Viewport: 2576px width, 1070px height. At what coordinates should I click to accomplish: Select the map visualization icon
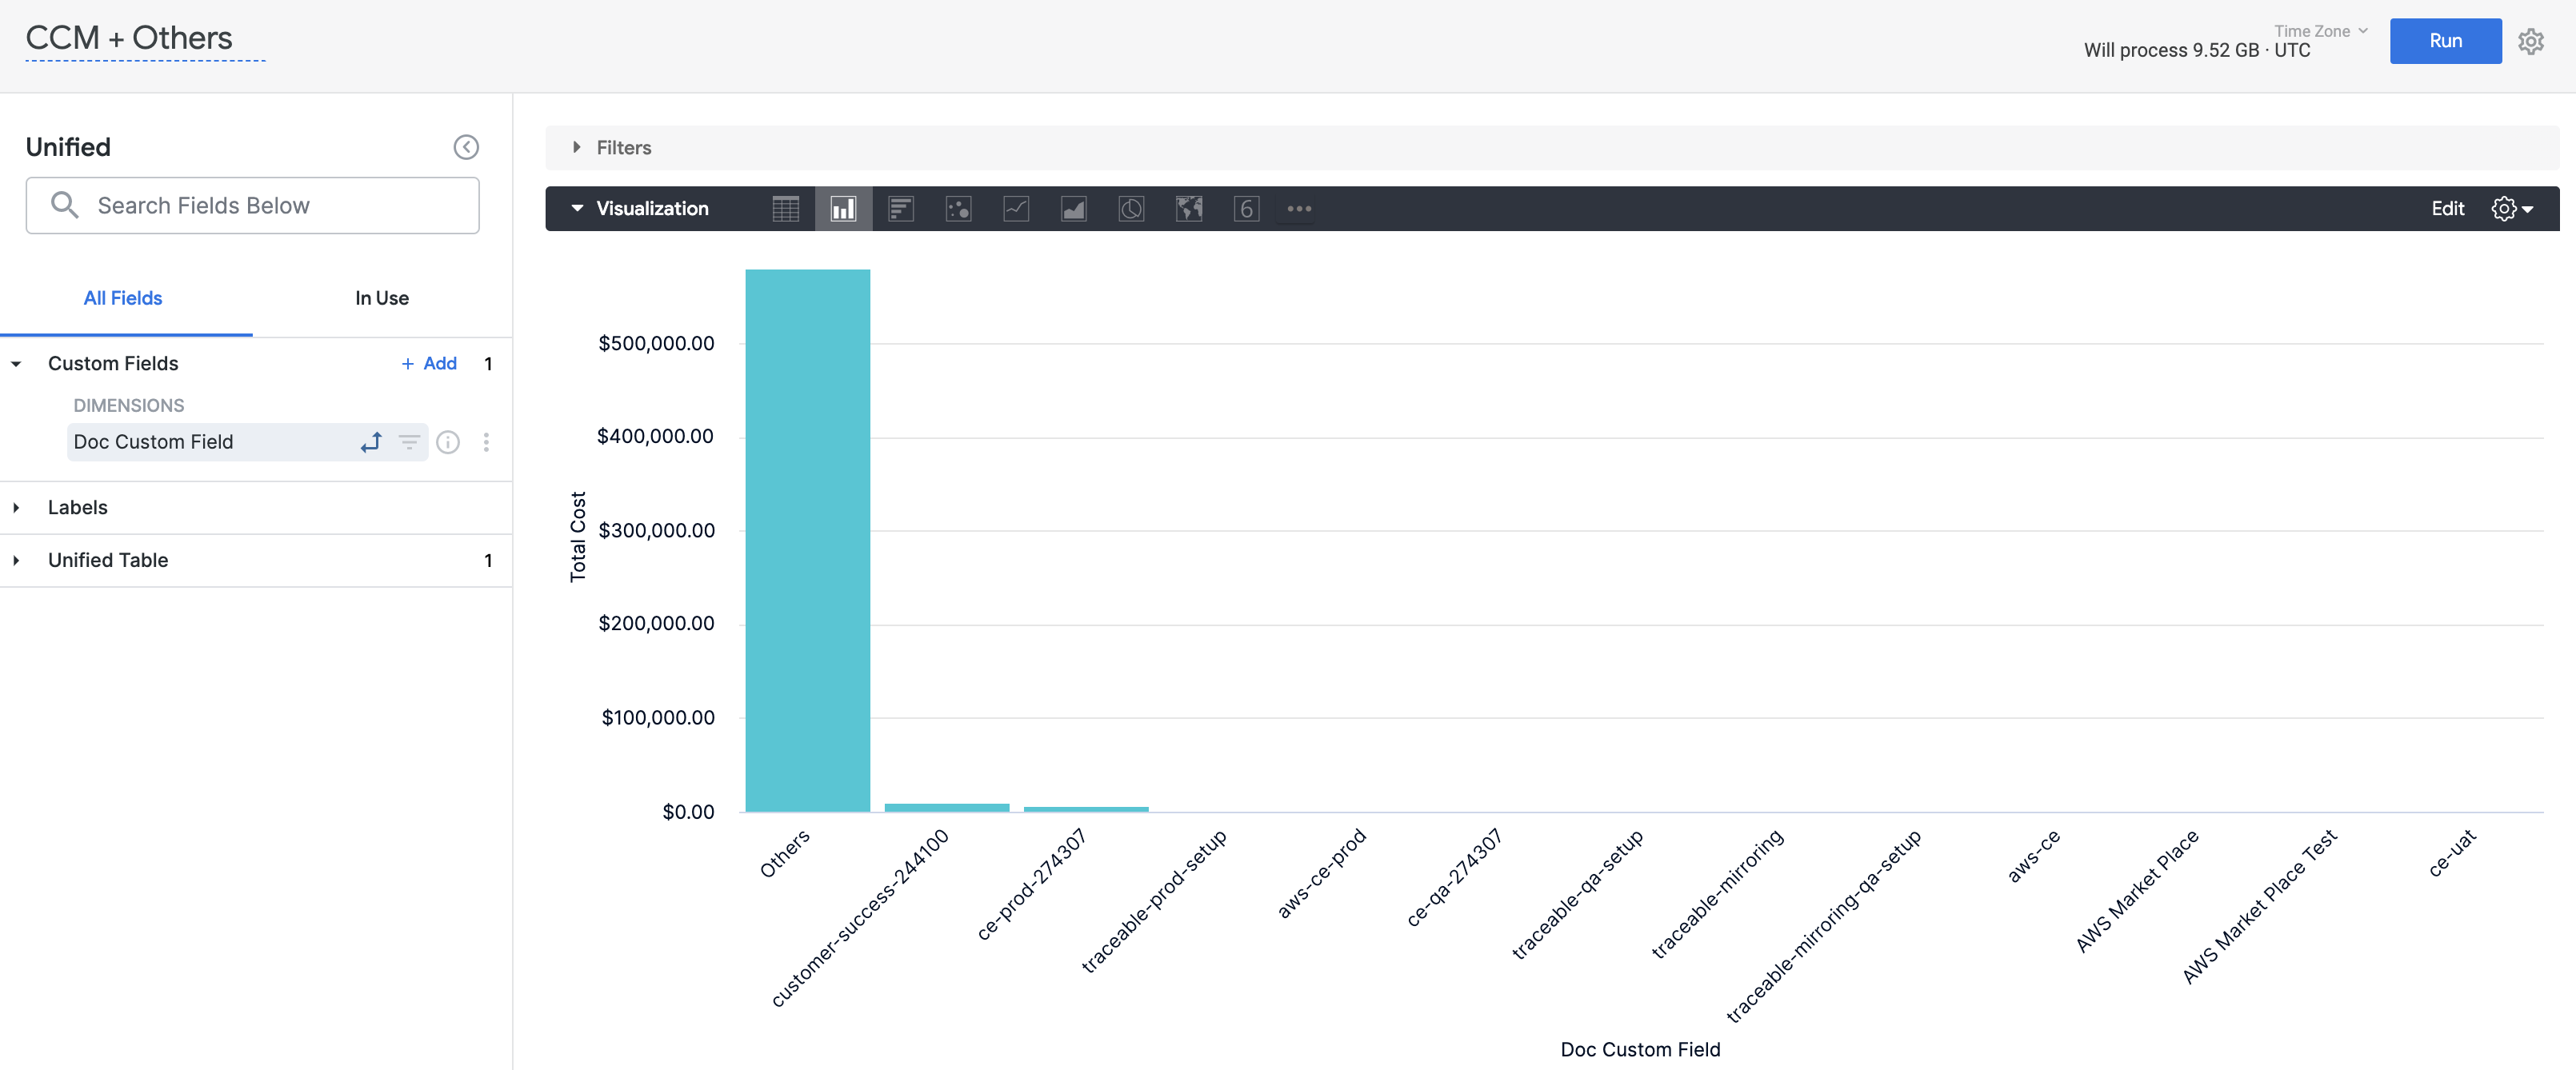pyautogui.click(x=1189, y=208)
